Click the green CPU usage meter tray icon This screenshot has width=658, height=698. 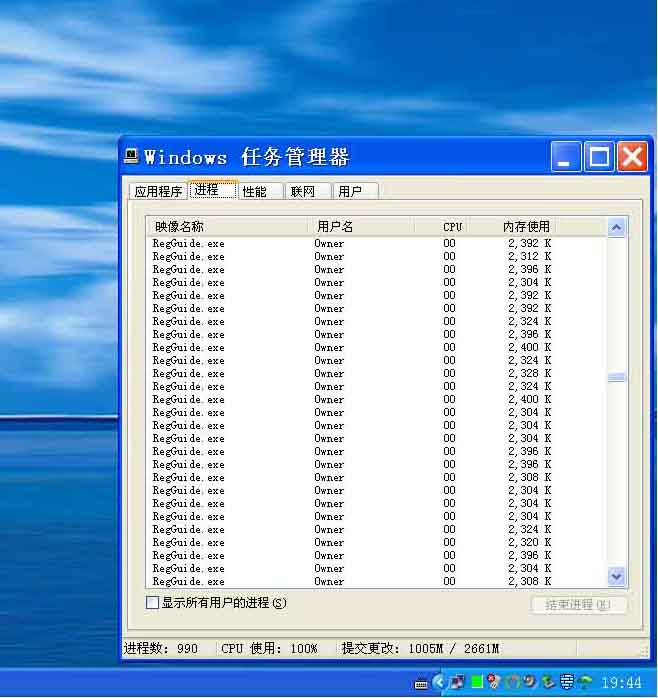pyautogui.click(x=477, y=682)
